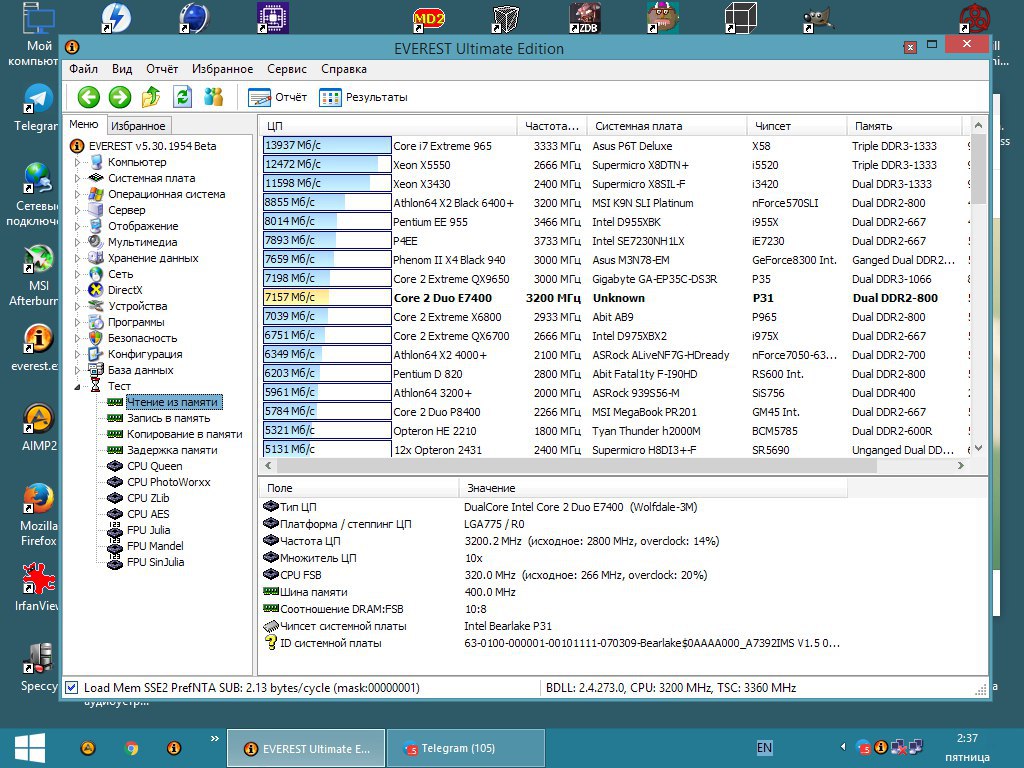Open the AIMP2 desktop shortcut
Viewport: 1024px width, 768px height.
tap(39, 428)
